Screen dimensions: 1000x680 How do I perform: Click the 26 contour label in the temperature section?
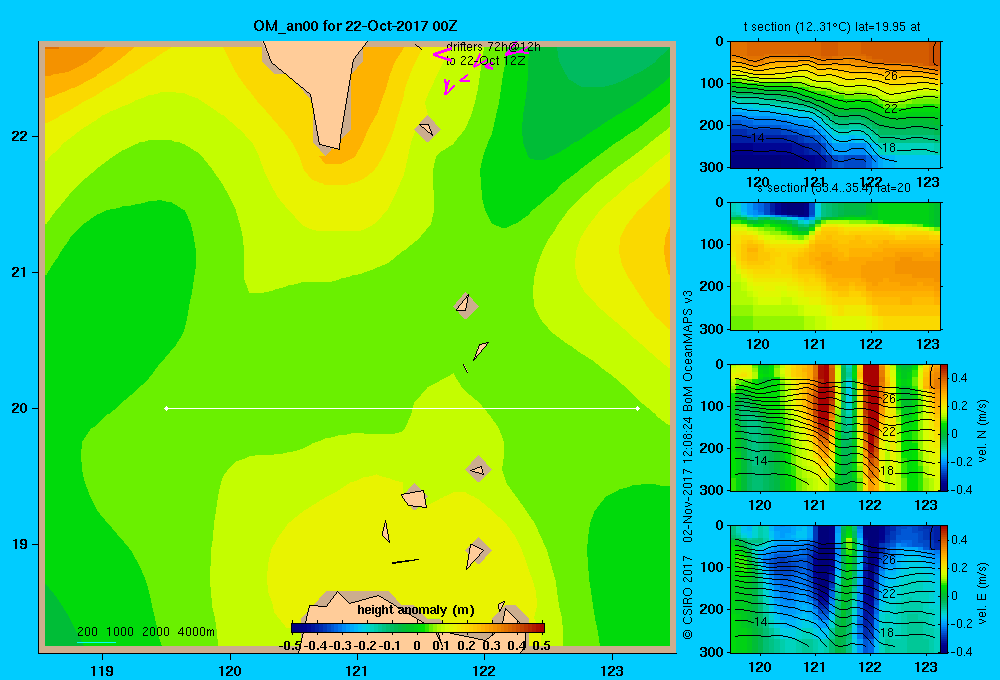pos(890,76)
